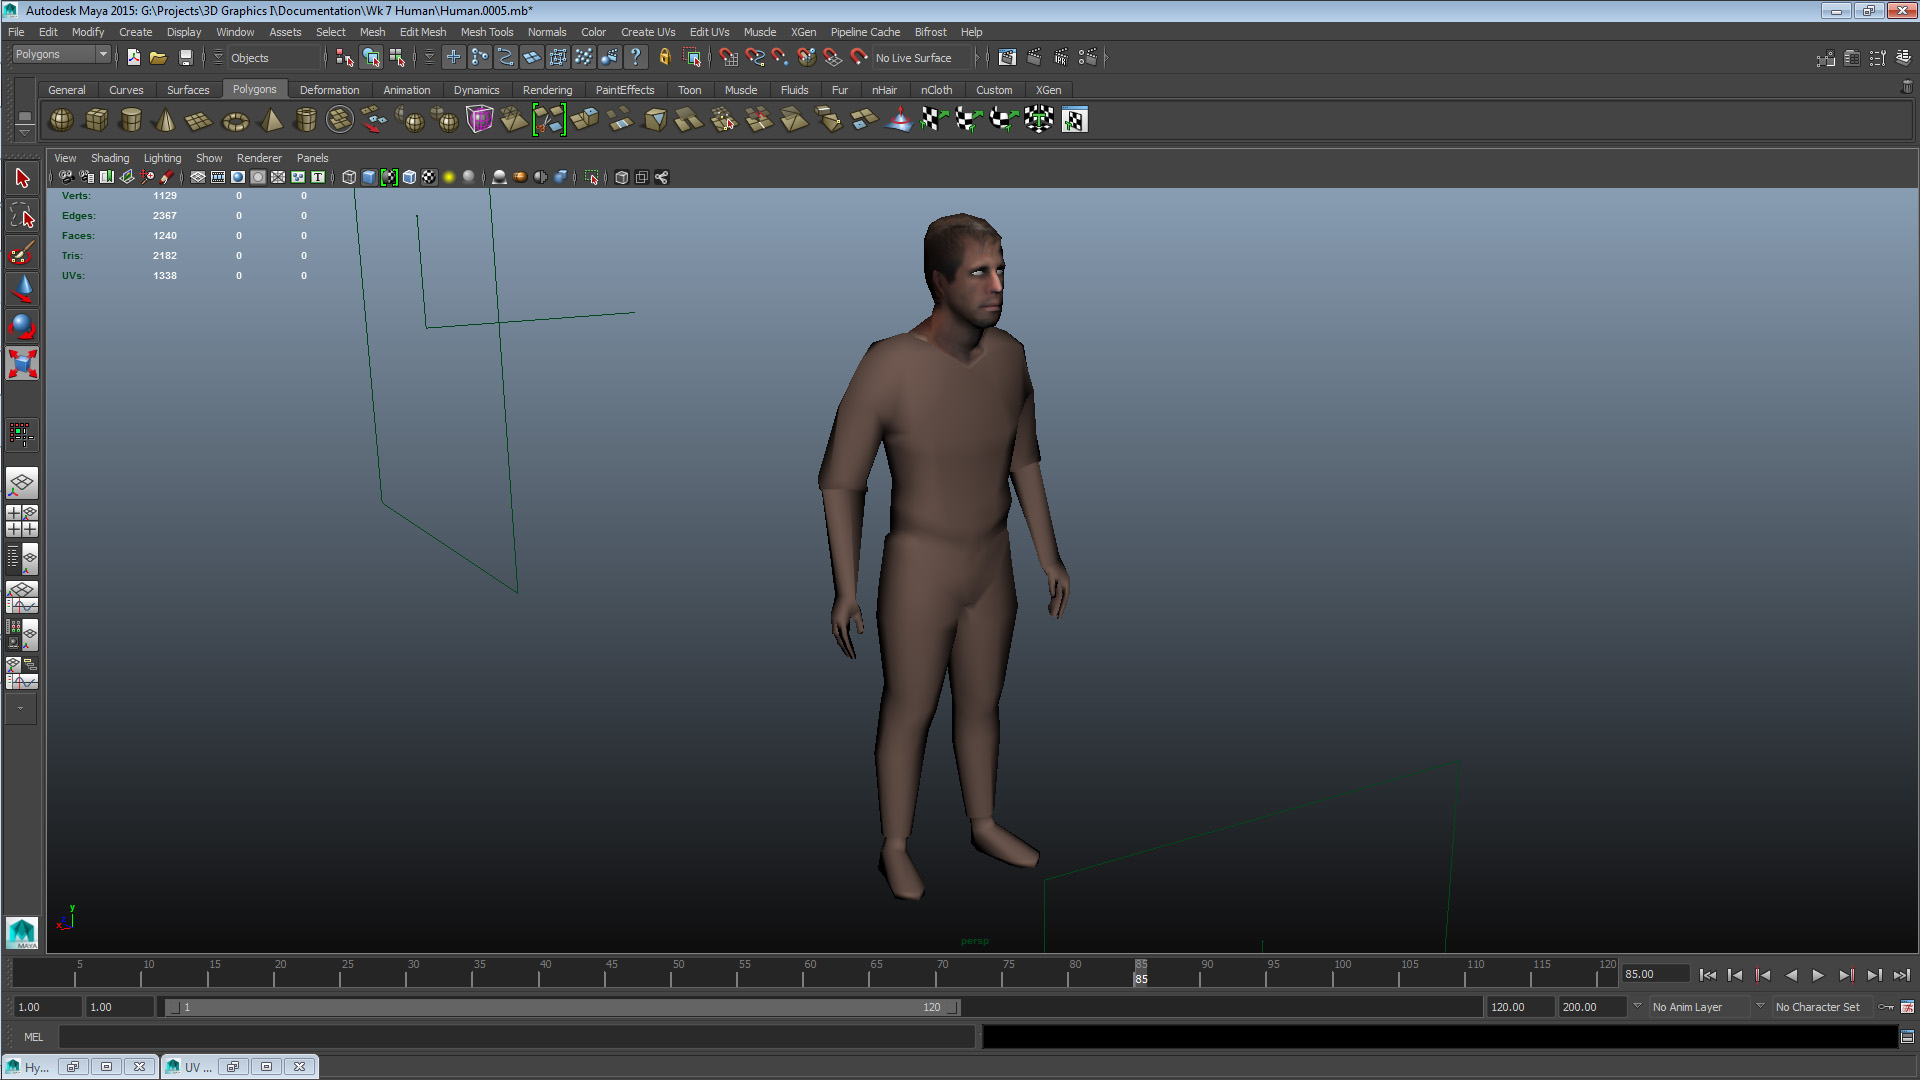Open the Edit Mesh menu
The height and width of the screenshot is (1080, 1920).
[x=423, y=32]
